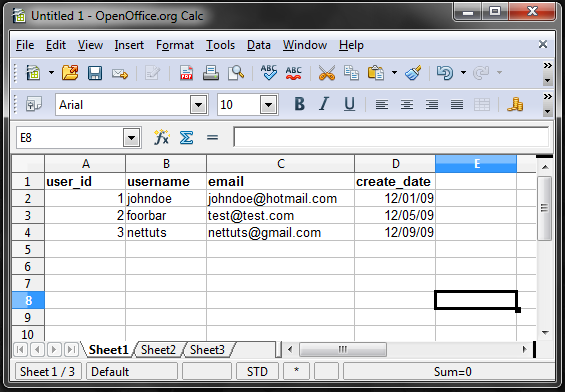Viewport: 565px width, 392px height.
Task: Click the Sum sigma icon
Action: click(x=186, y=138)
